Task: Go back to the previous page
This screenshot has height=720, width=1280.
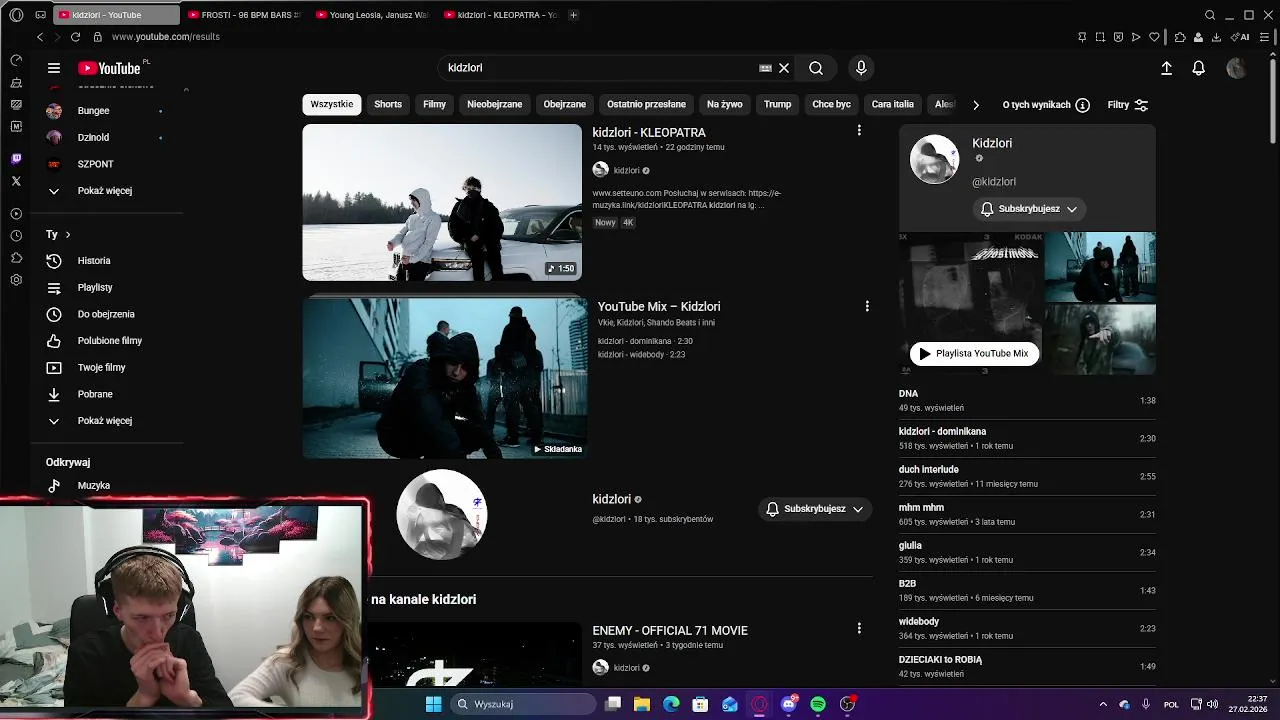Action: tap(40, 37)
